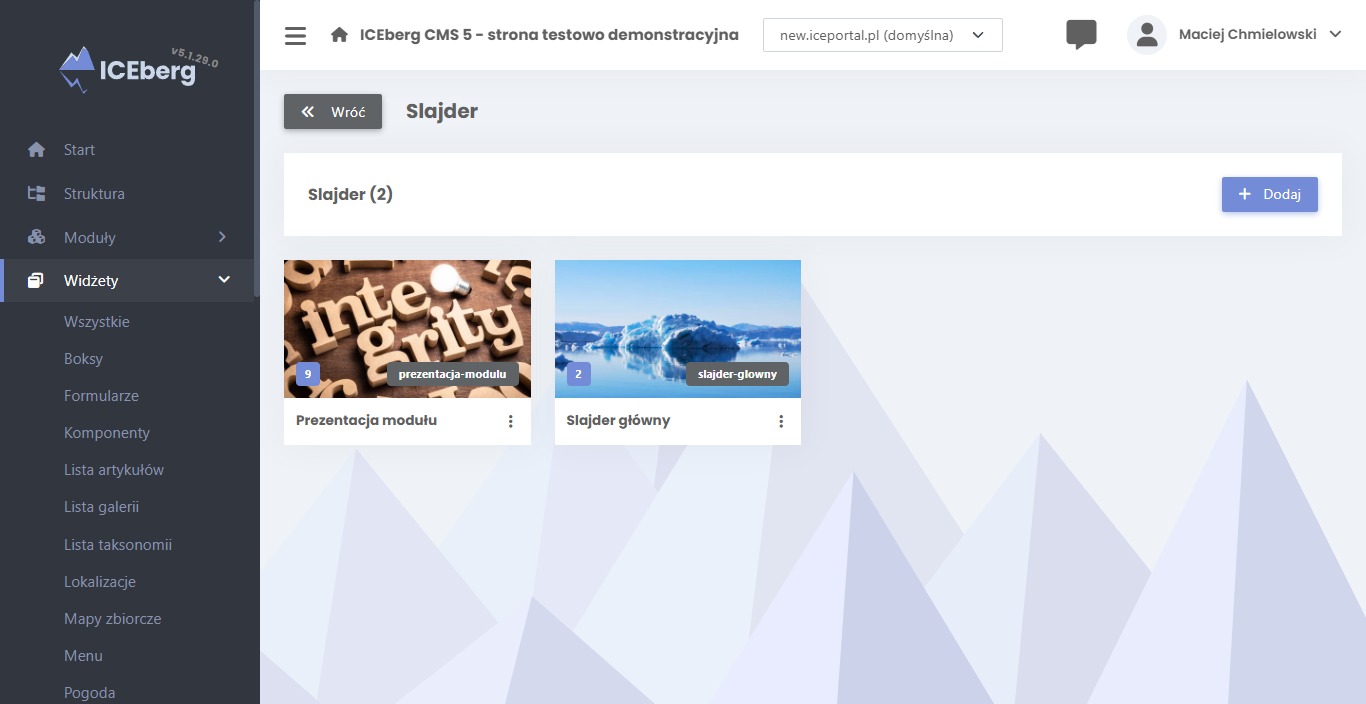Open Boksy in the widgets submenu
Screen dimensions: 1366x704
83,359
